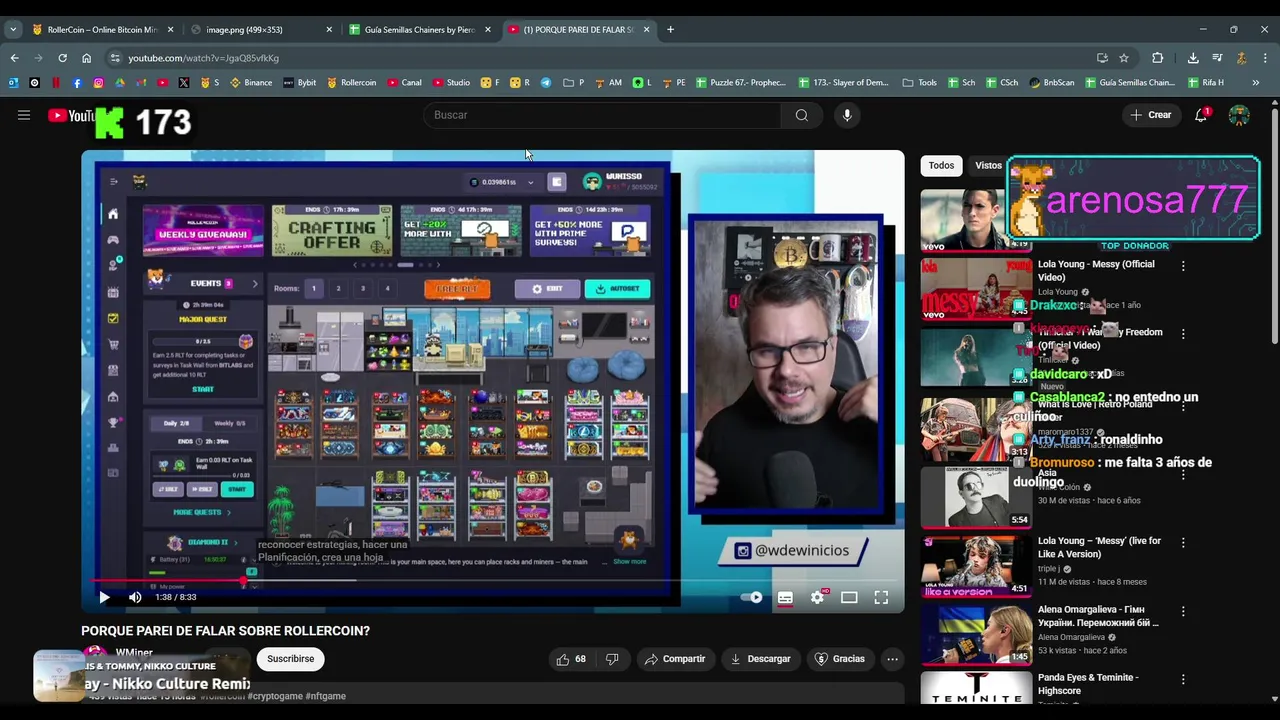The height and width of the screenshot is (720, 1280).
Task: Open options for Lola Young Messy Official Video
Action: pos(1183,266)
